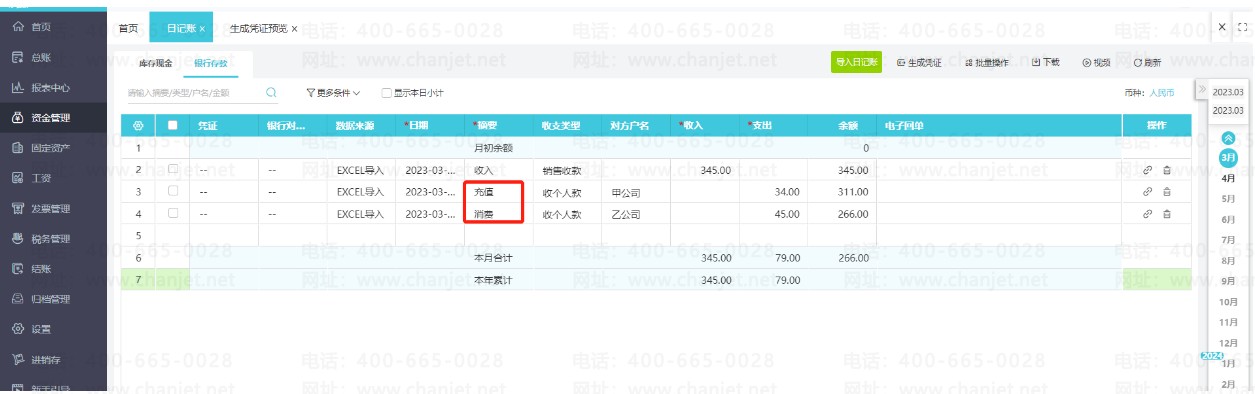Delete the 乙公司 row via trash icon
The width and height of the screenshot is (1255, 394).
point(1167,213)
